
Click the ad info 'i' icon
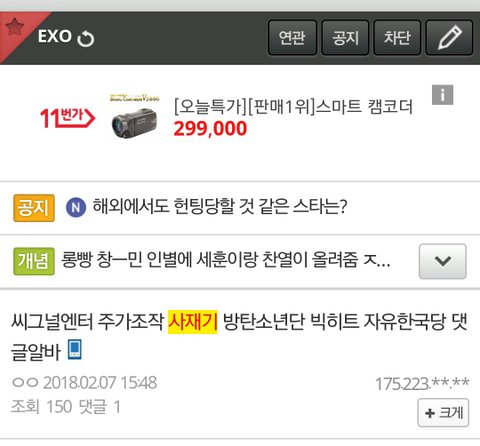442,95
